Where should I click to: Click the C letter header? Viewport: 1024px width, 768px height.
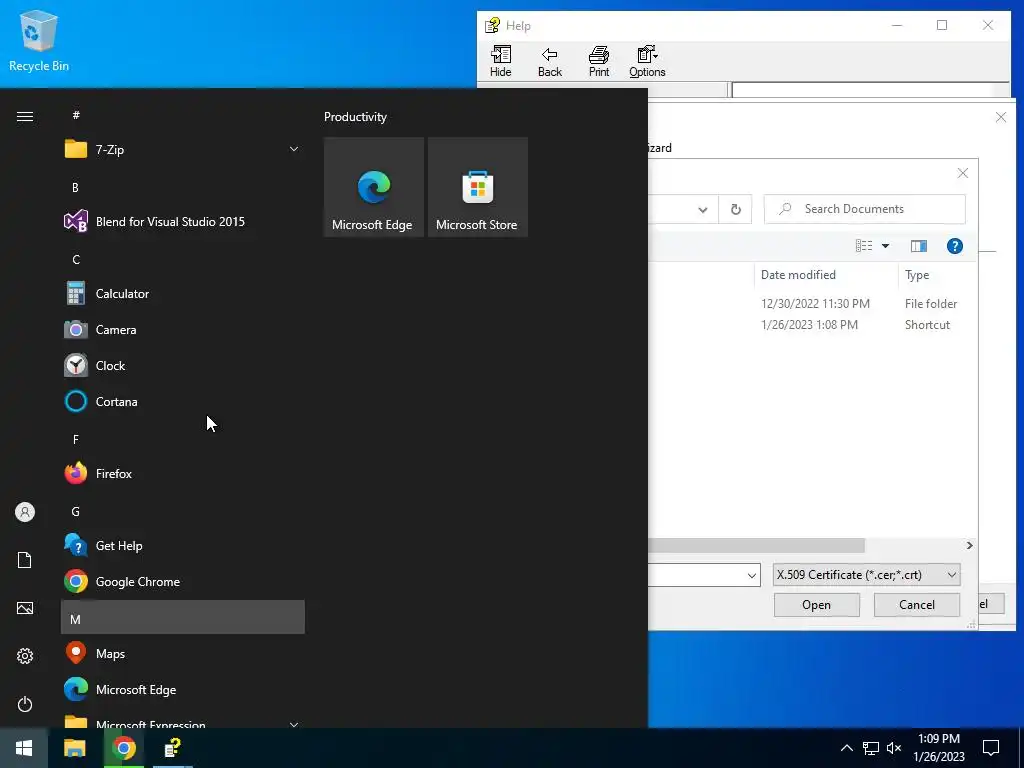tap(76, 260)
